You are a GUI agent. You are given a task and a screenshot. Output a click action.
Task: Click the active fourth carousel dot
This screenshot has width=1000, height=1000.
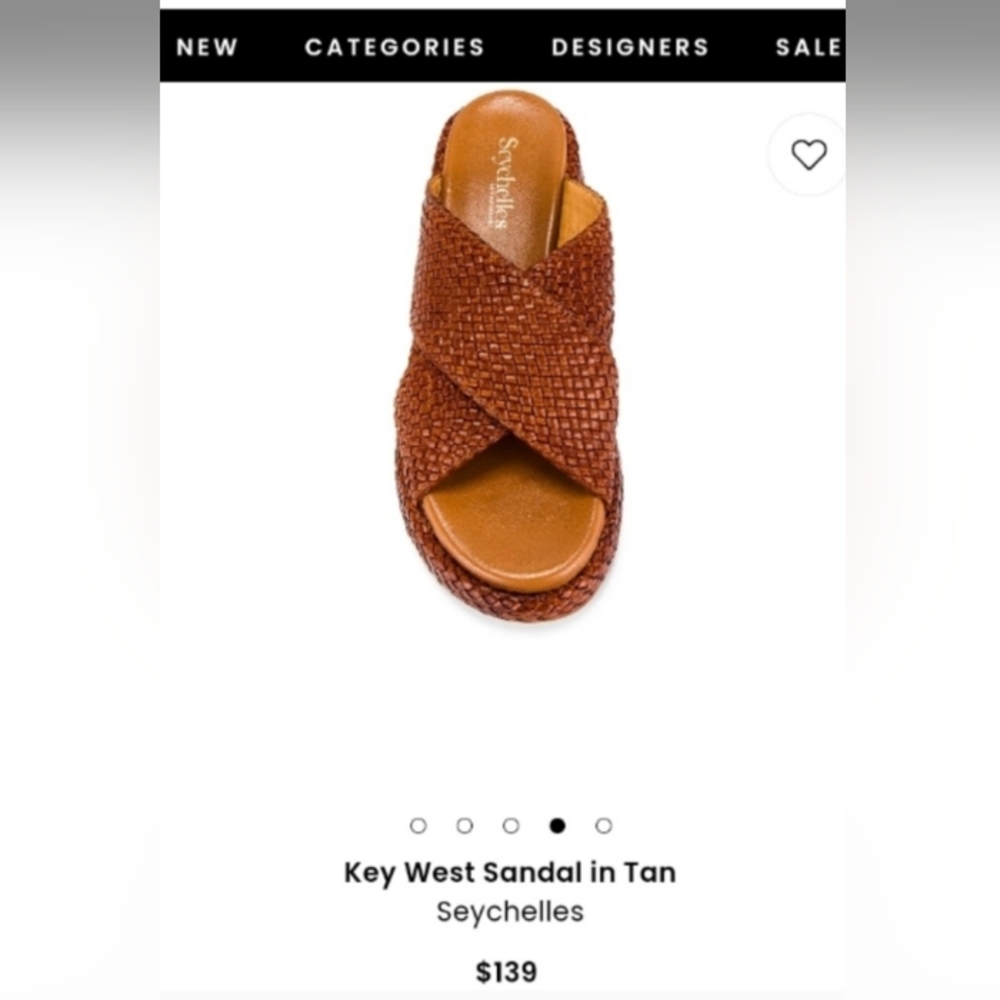pyautogui.click(x=557, y=825)
